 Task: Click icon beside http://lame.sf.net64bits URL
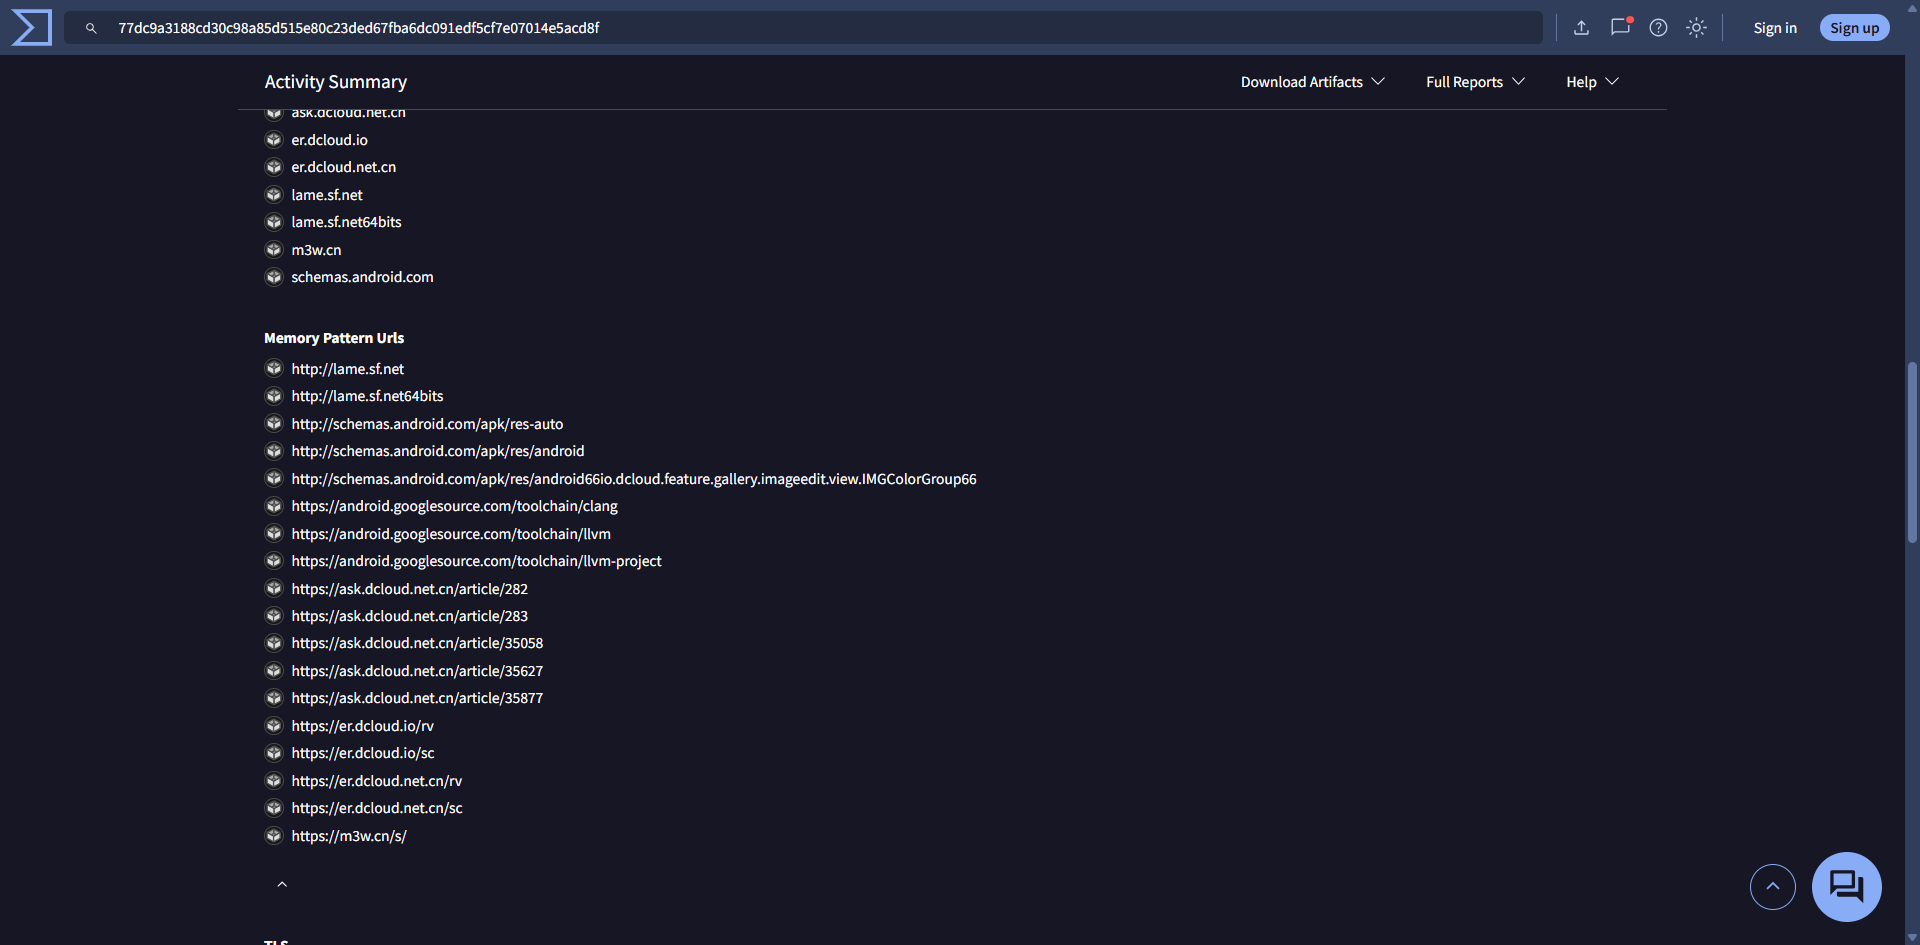[274, 396]
